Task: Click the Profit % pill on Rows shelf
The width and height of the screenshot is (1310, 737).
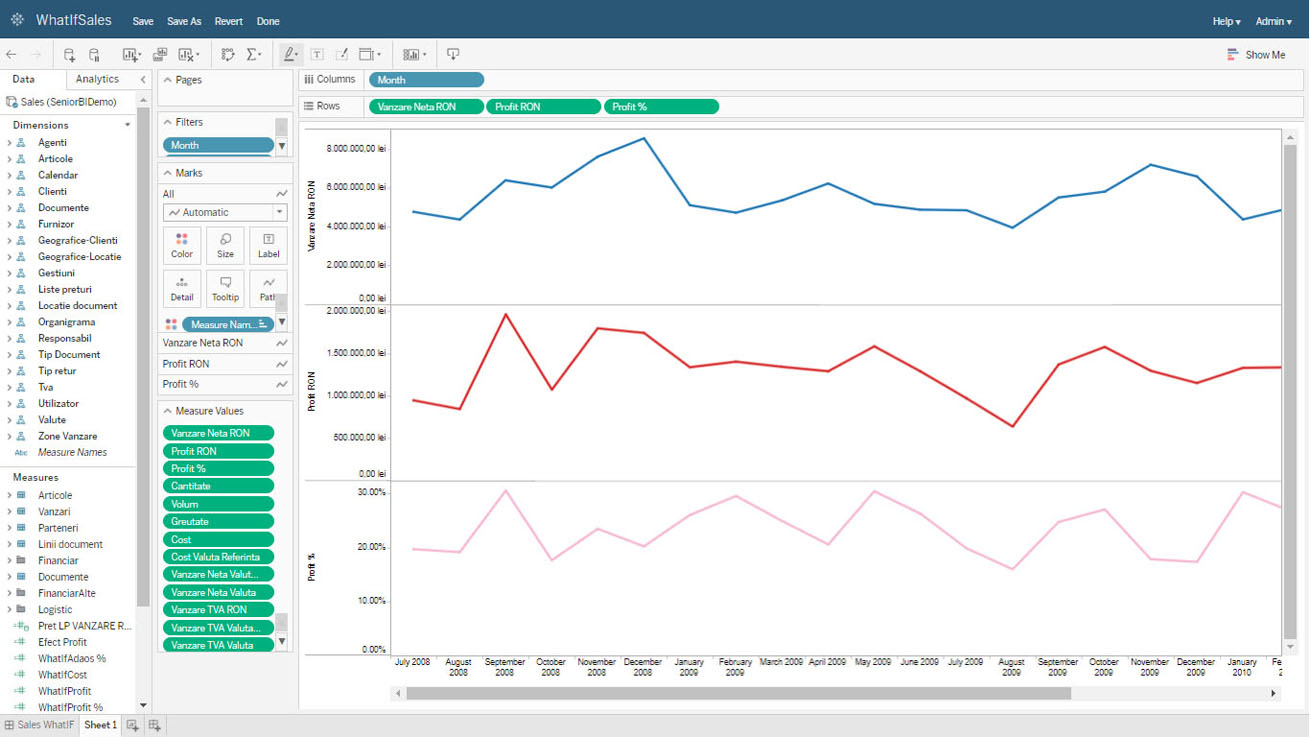Action: coord(661,107)
